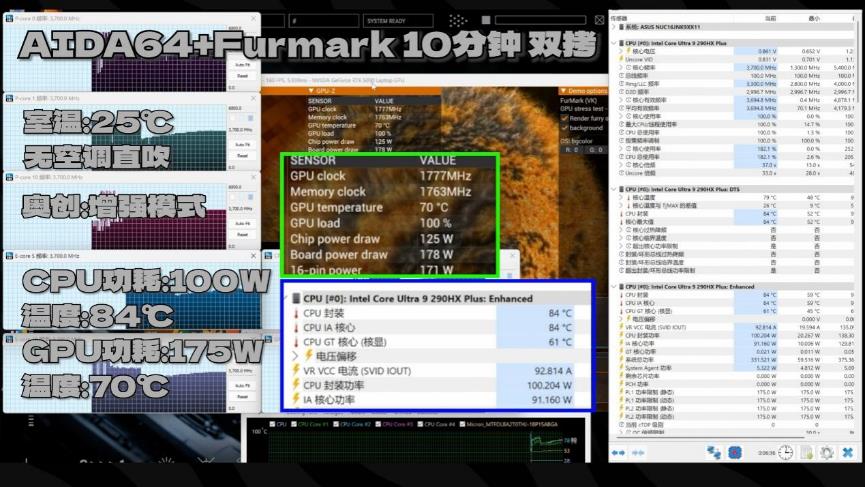Image resolution: width=865 pixels, height=487 pixels.
Task: Select the Uncore VID row
Action: pyautogui.click(x=734, y=59)
